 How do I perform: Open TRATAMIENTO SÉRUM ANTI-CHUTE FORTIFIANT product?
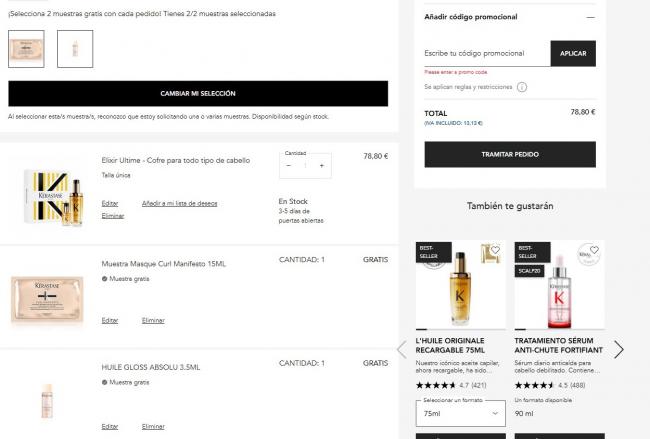(x=558, y=345)
